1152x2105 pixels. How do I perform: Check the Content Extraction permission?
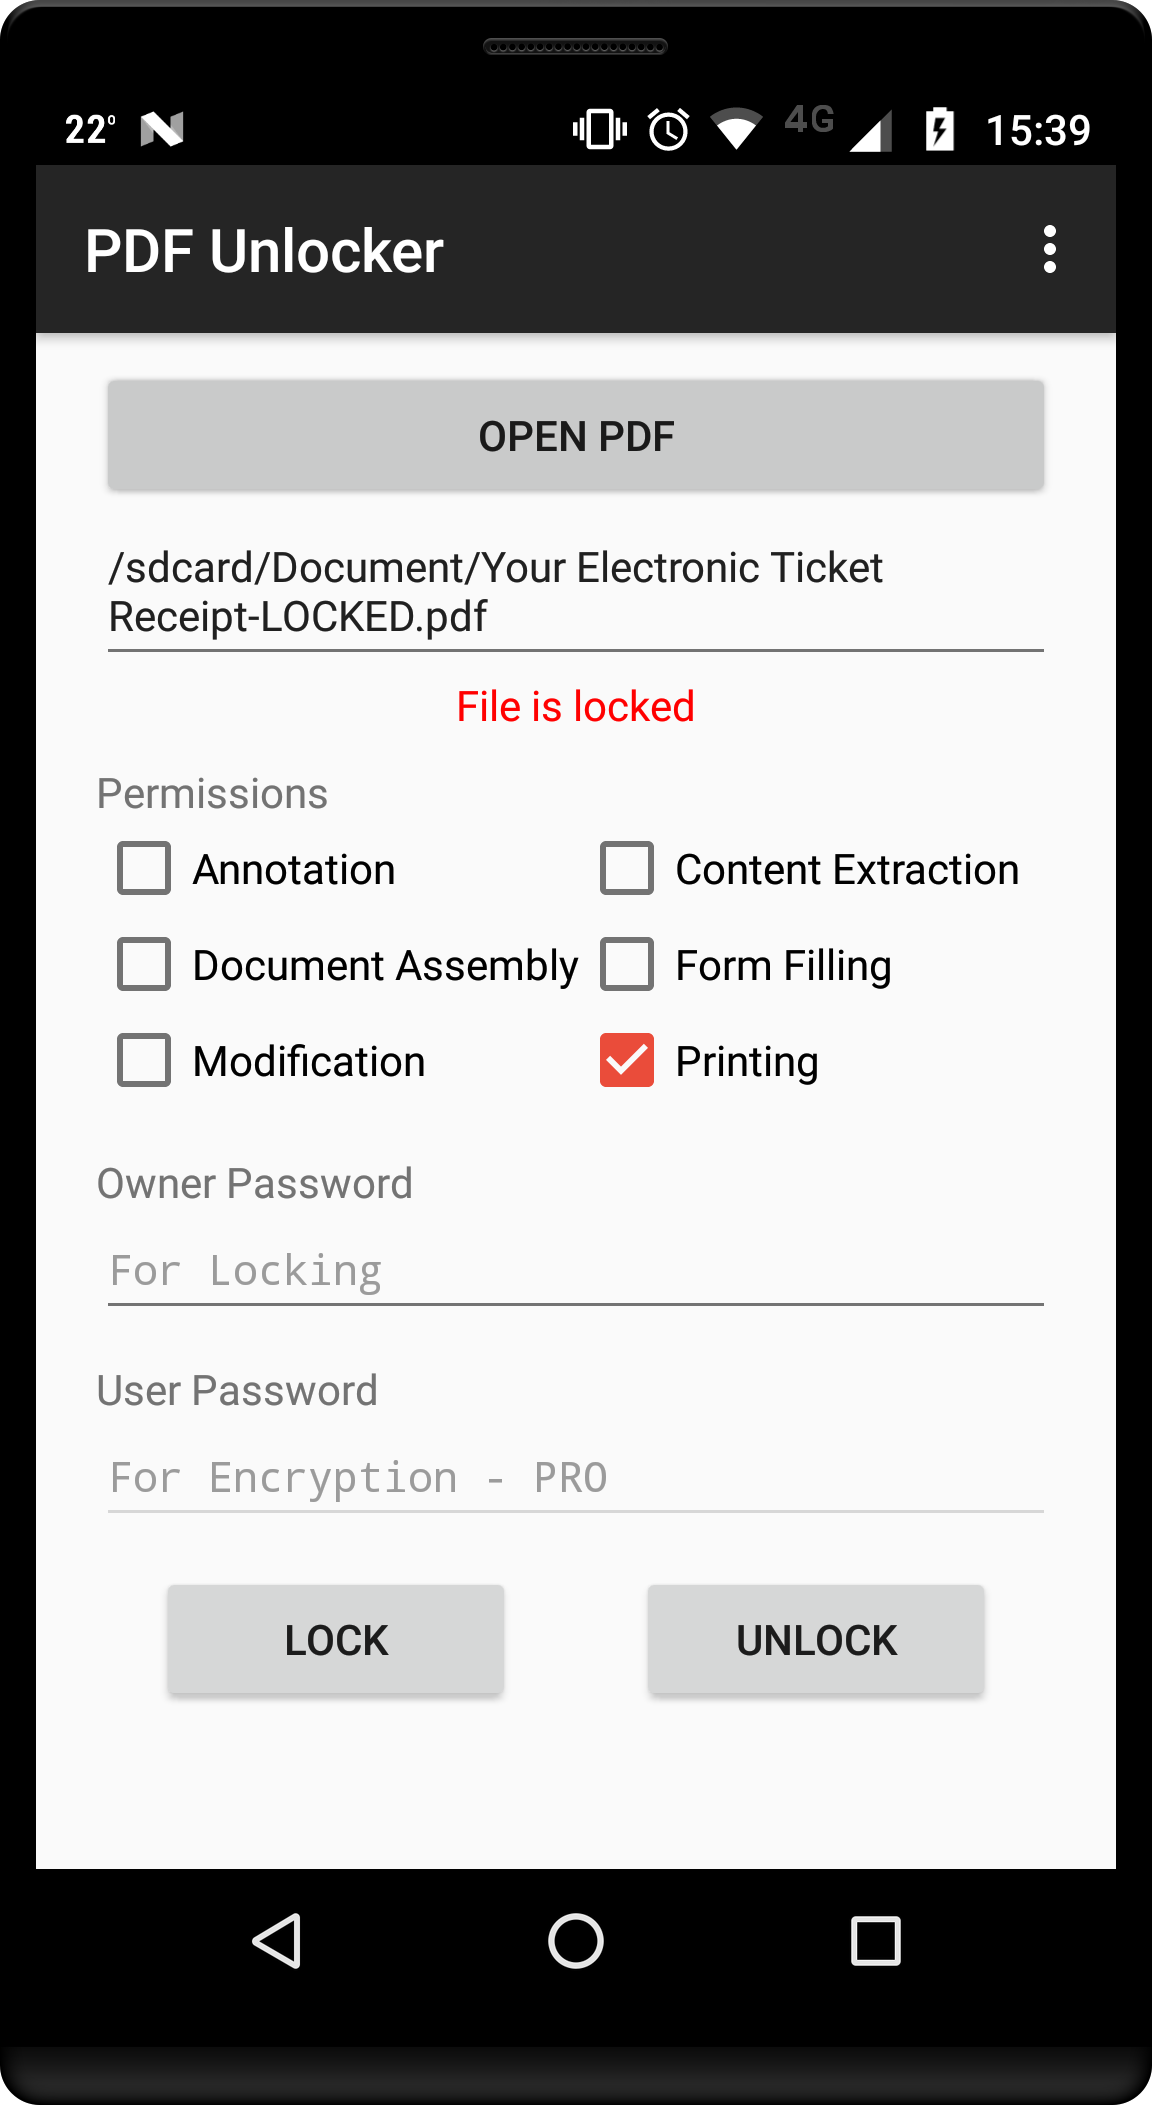tap(627, 868)
